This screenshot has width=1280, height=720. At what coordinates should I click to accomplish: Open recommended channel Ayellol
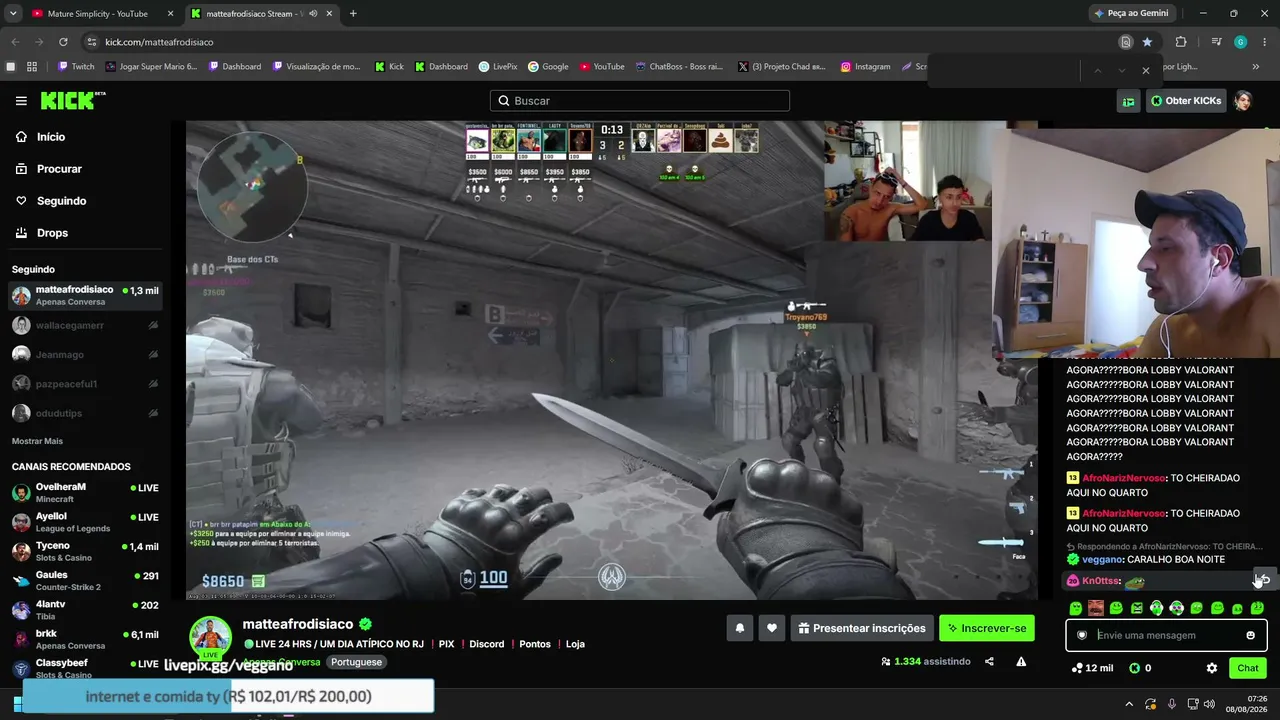pos(85,522)
